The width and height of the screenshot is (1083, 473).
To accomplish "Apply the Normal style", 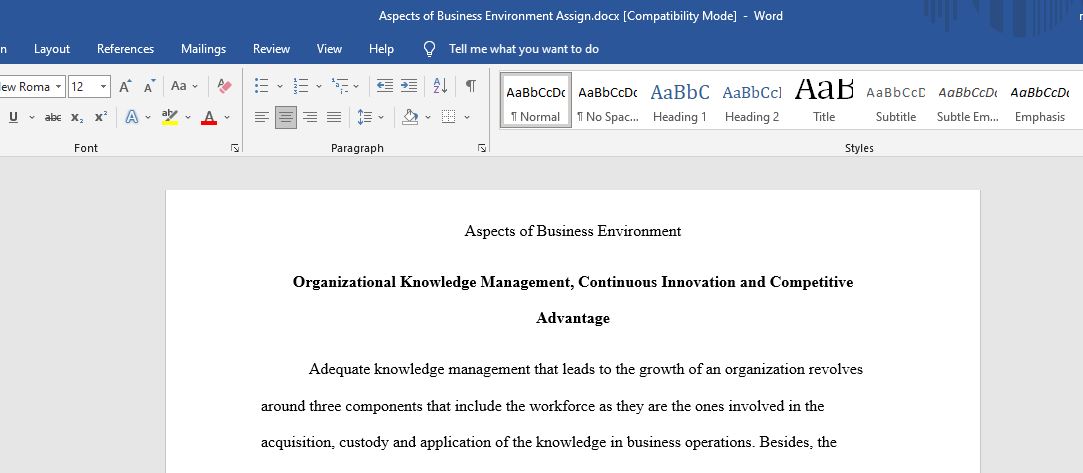I will (x=535, y=101).
